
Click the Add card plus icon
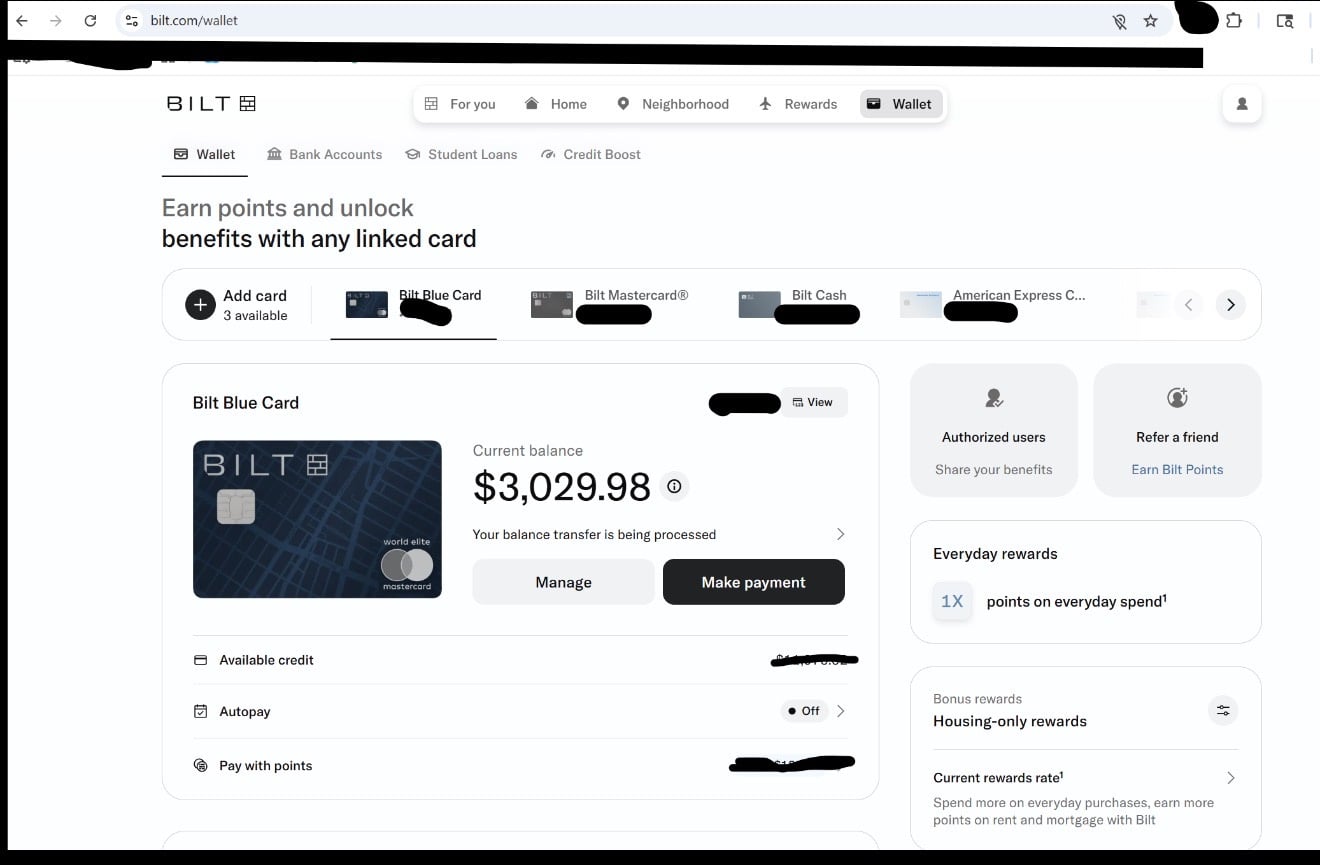click(x=200, y=305)
